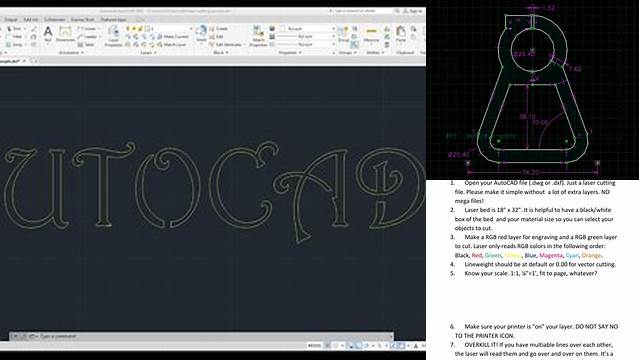Image resolution: width=639 pixels, height=360 pixels.
Task: Click the Paste clipboard icon
Action: (401, 34)
